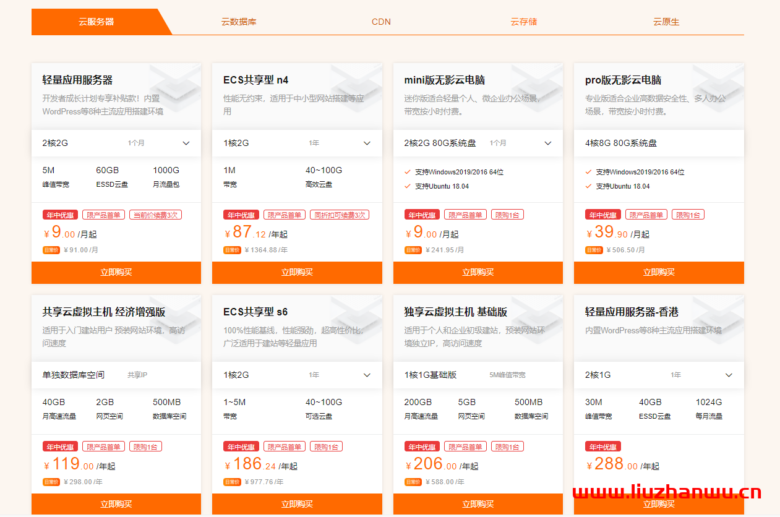Switch to the 云数据库 tab

[x=238, y=21]
